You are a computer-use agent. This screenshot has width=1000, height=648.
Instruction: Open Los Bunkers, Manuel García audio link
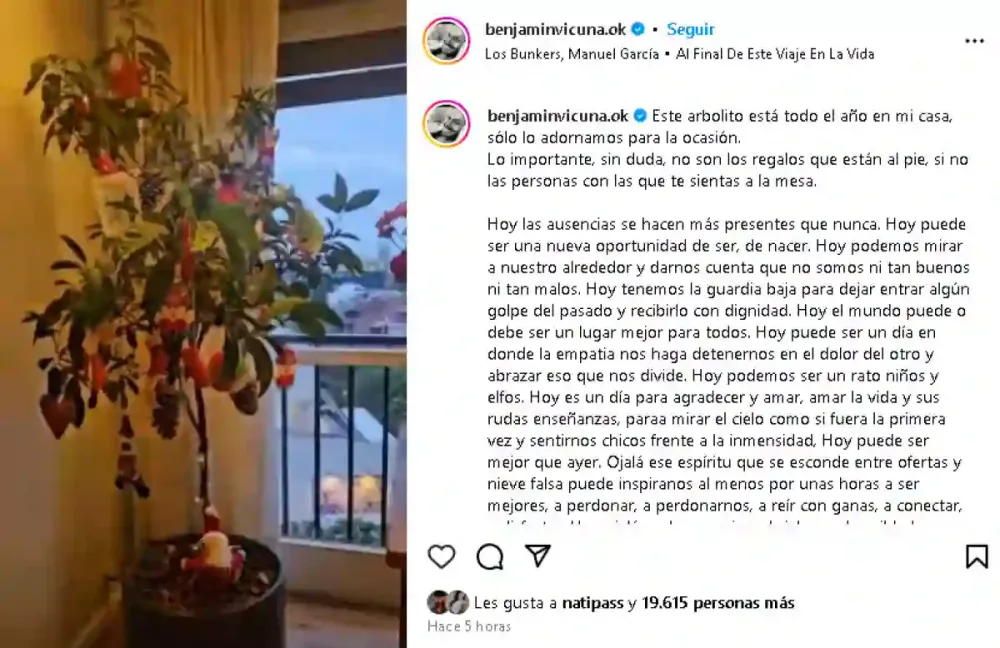point(571,54)
